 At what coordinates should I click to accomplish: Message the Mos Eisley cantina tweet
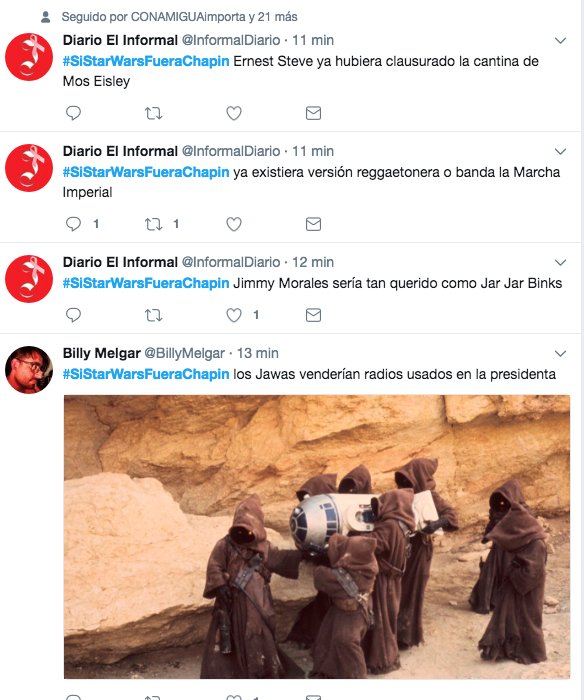point(313,113)
